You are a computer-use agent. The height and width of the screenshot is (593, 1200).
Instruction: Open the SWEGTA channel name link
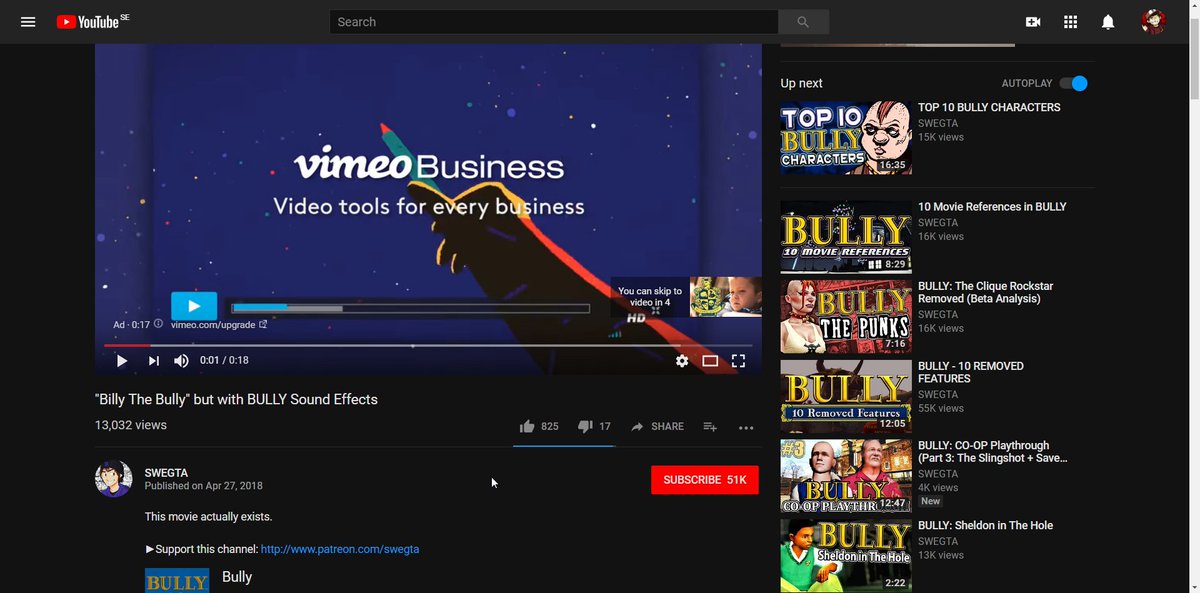[166, 473]
